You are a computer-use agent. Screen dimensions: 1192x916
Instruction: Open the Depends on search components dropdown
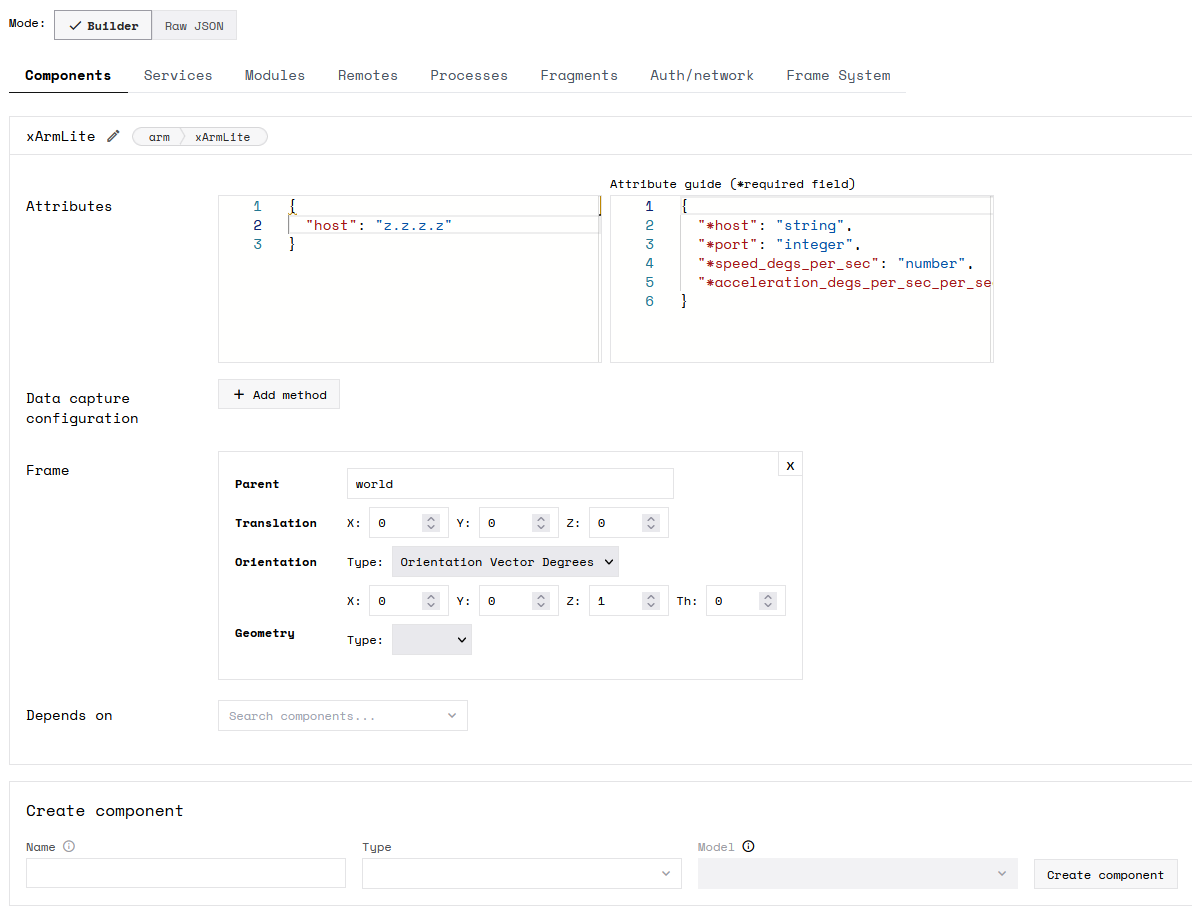tap(343, 716)
